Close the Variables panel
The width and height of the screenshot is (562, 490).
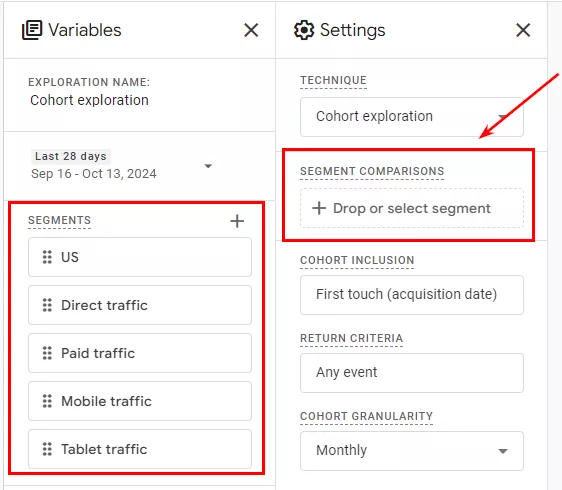pos(251,30)
